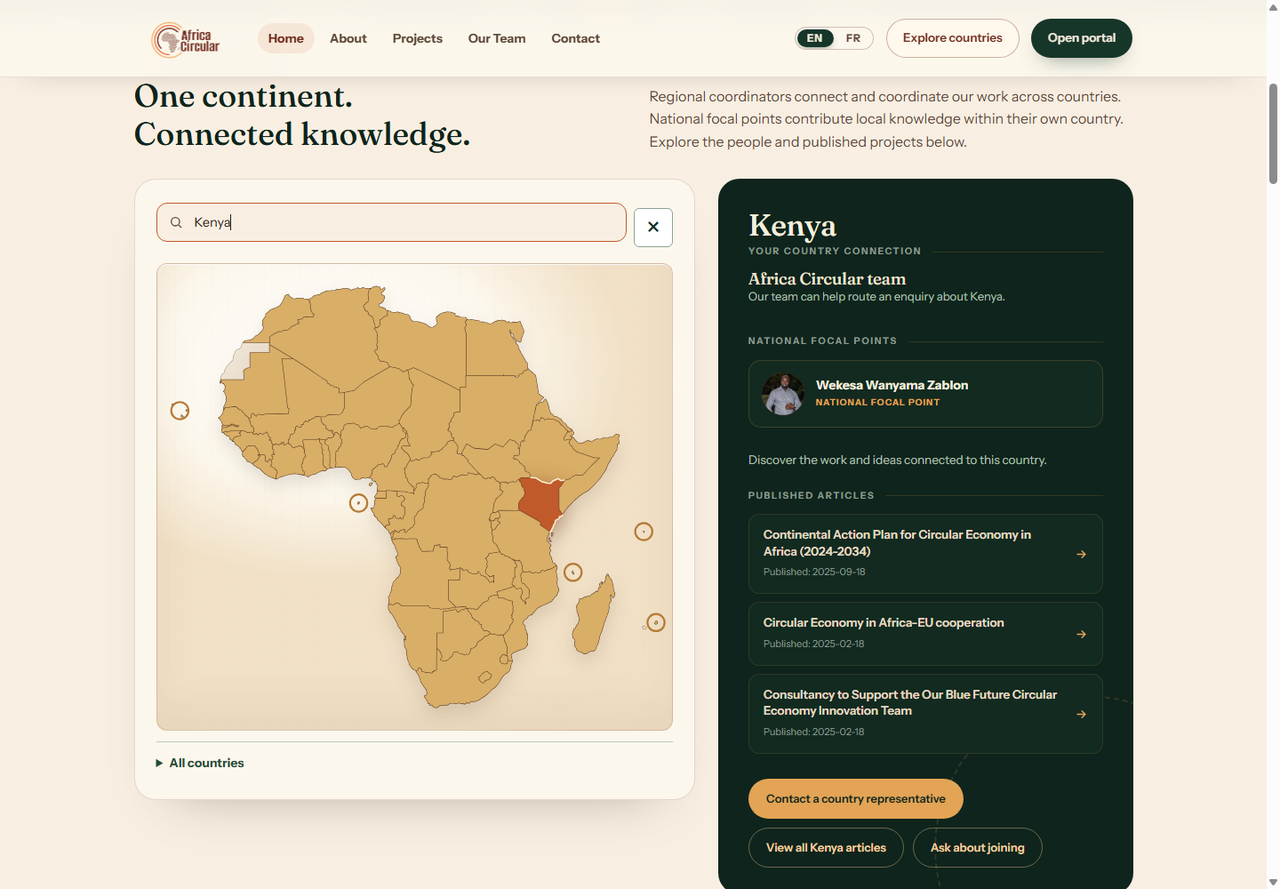Select the Mauritius island marker
Viewport: 1280px width, 889px height.
656,622
